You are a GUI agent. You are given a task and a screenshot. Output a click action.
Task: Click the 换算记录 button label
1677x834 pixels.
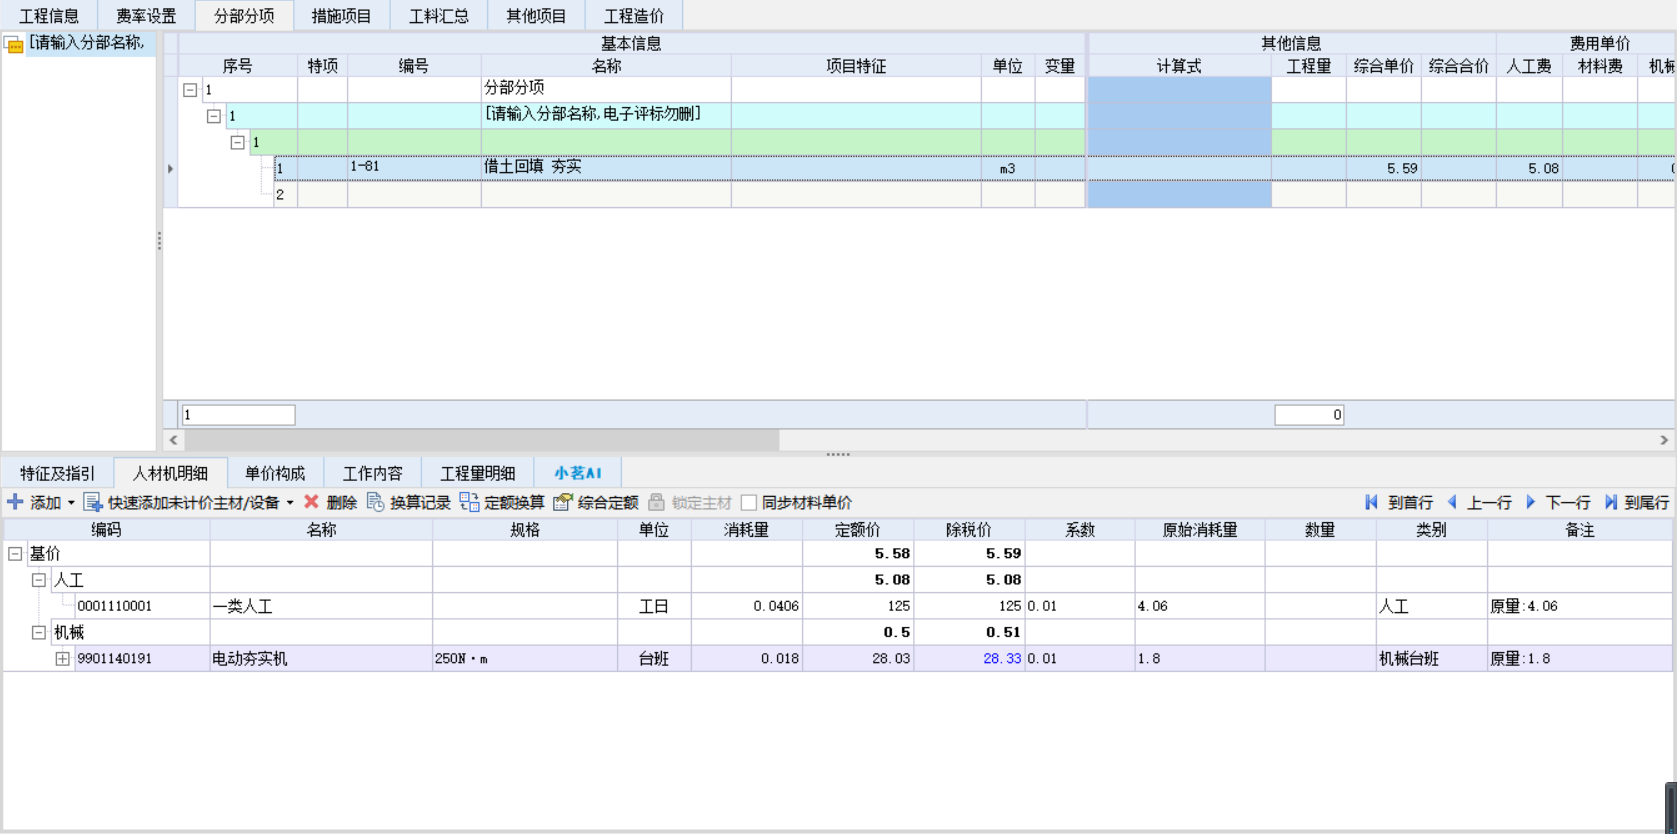pos(420,503)
